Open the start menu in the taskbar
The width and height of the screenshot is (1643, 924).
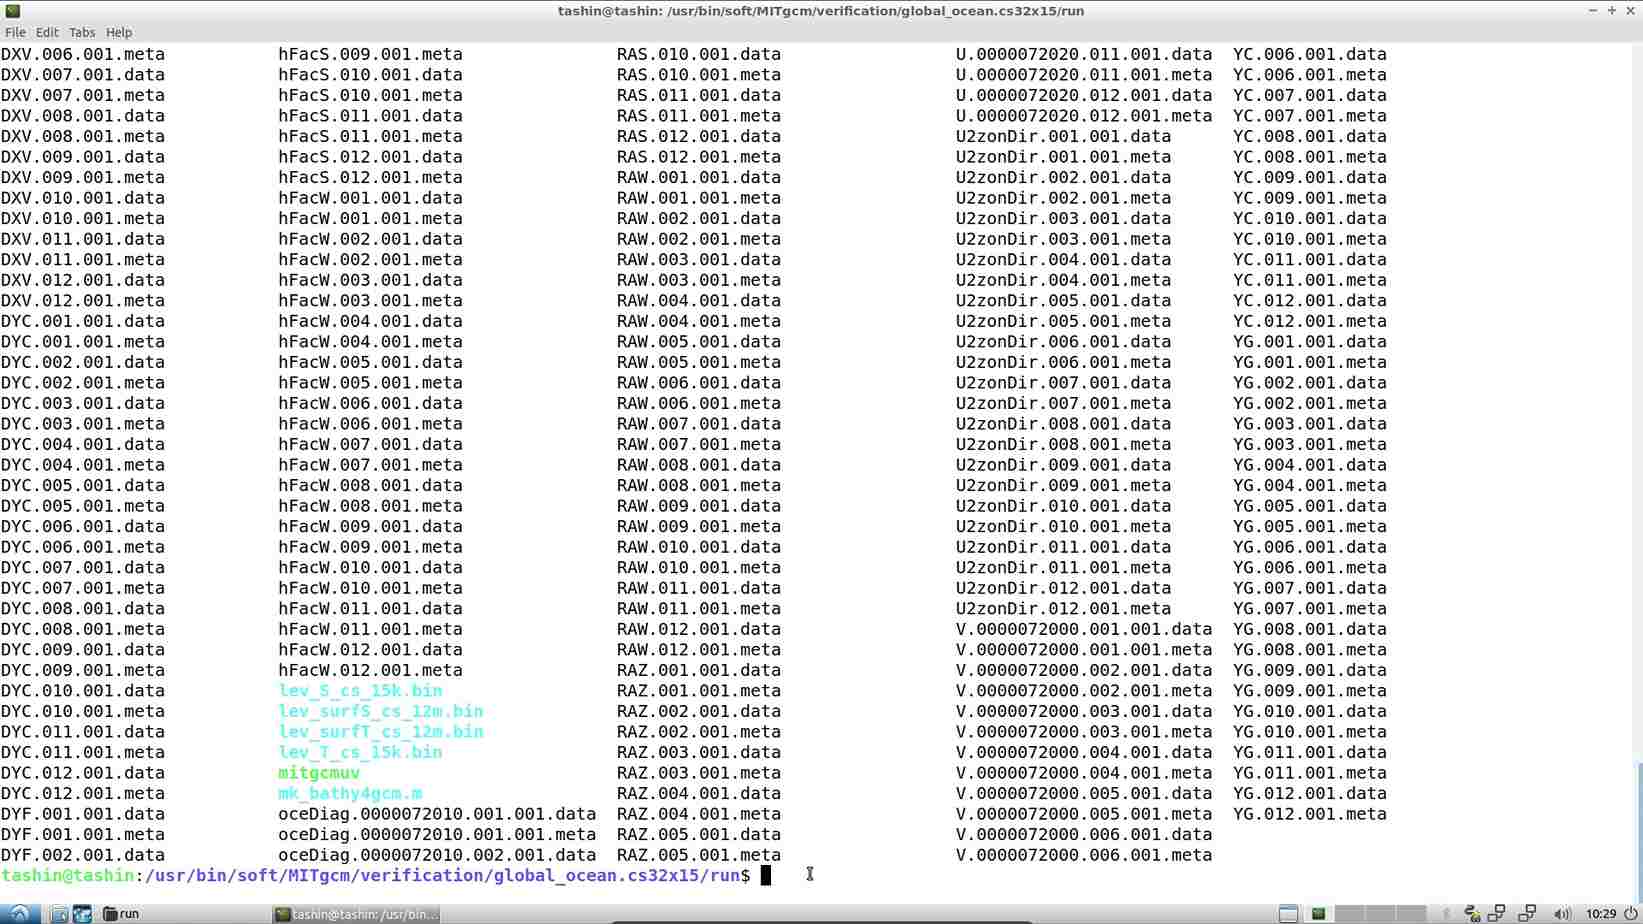[19, 913]
